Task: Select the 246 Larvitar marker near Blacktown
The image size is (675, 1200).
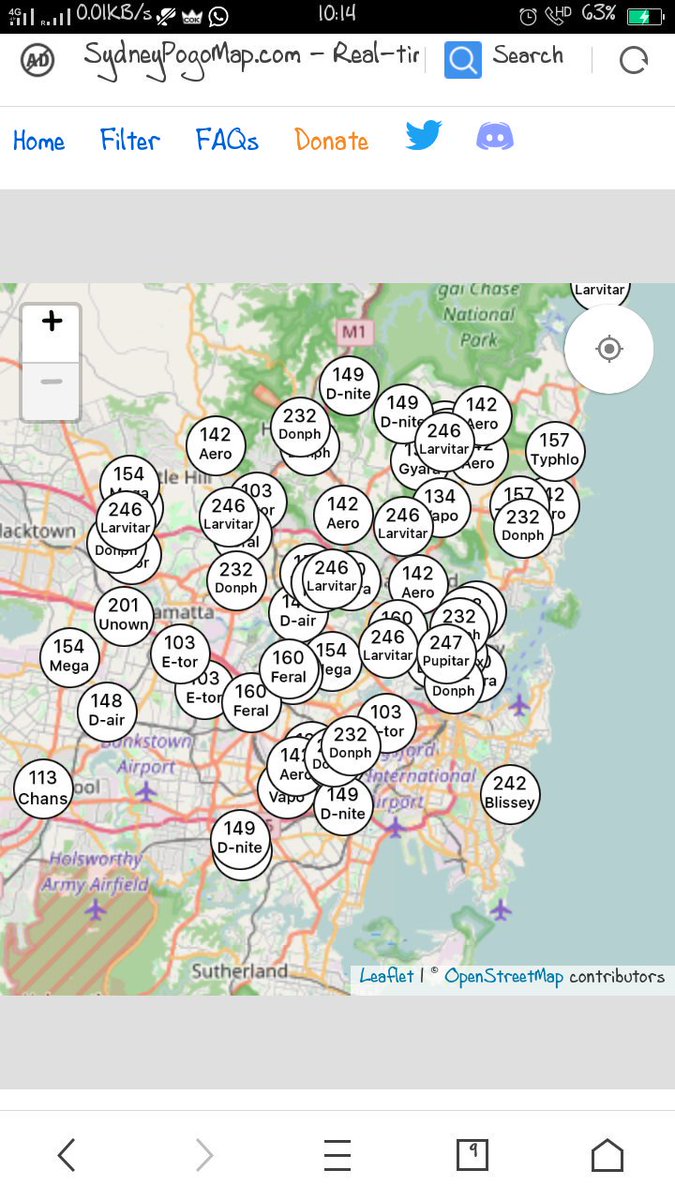Action: [x=126, y=519]
